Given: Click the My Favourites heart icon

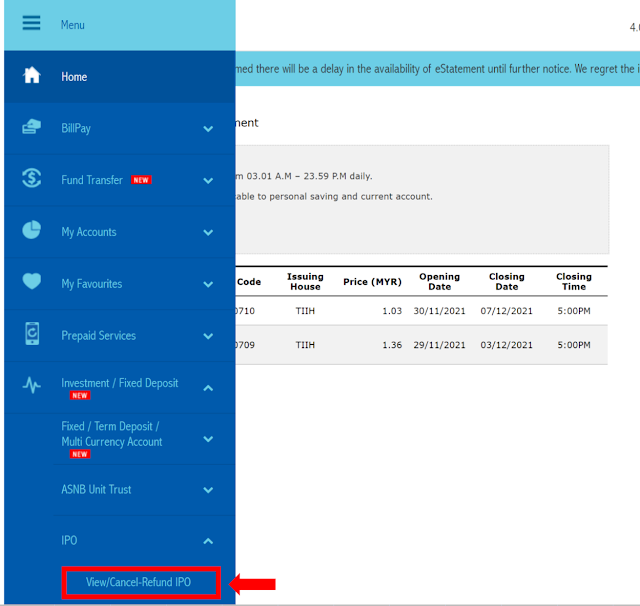Looking at the screenshot, I should pos(31,281).
